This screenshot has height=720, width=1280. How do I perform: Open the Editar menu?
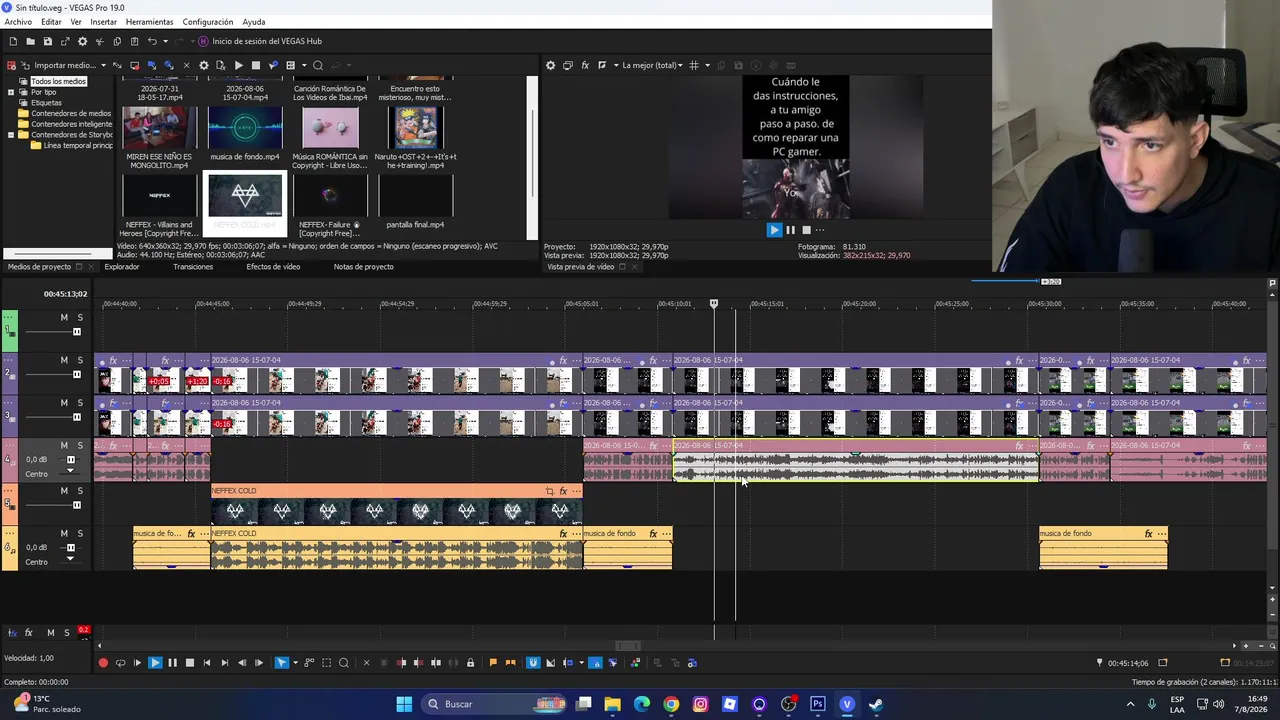(x=51, y=22)
